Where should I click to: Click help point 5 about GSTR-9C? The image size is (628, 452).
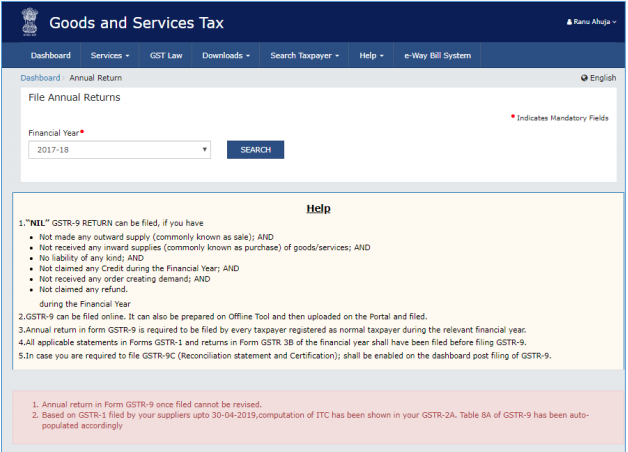pos(285,356)
